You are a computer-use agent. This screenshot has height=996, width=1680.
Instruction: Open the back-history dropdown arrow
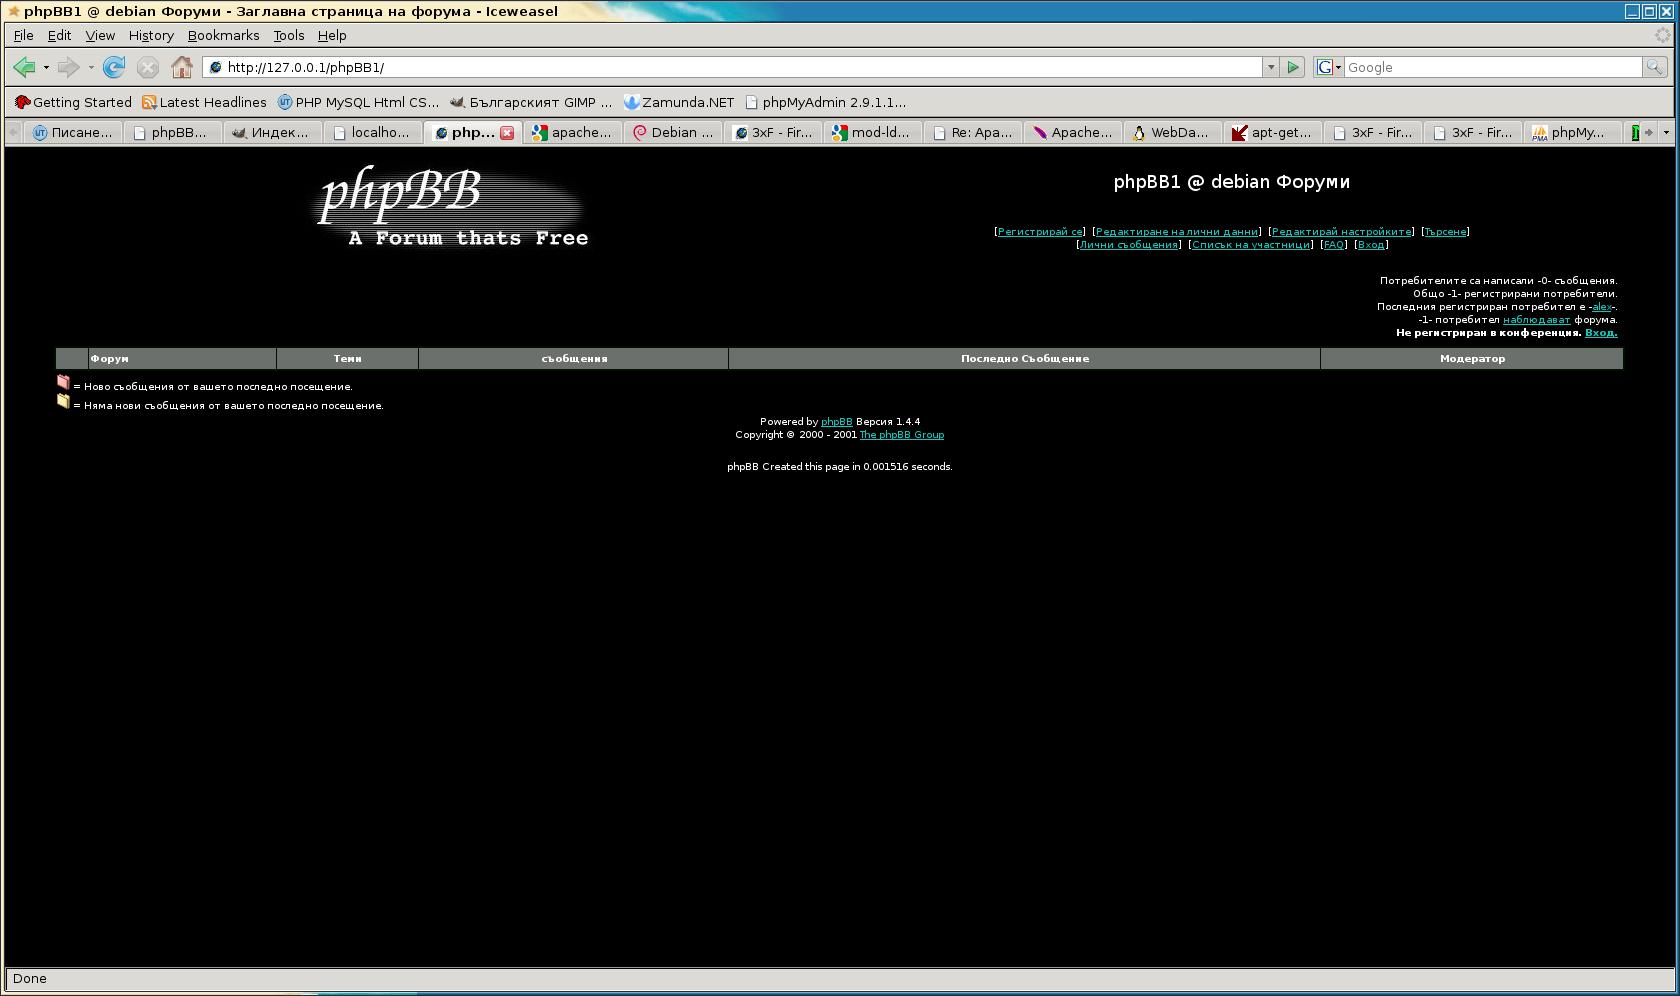(46, 67)
